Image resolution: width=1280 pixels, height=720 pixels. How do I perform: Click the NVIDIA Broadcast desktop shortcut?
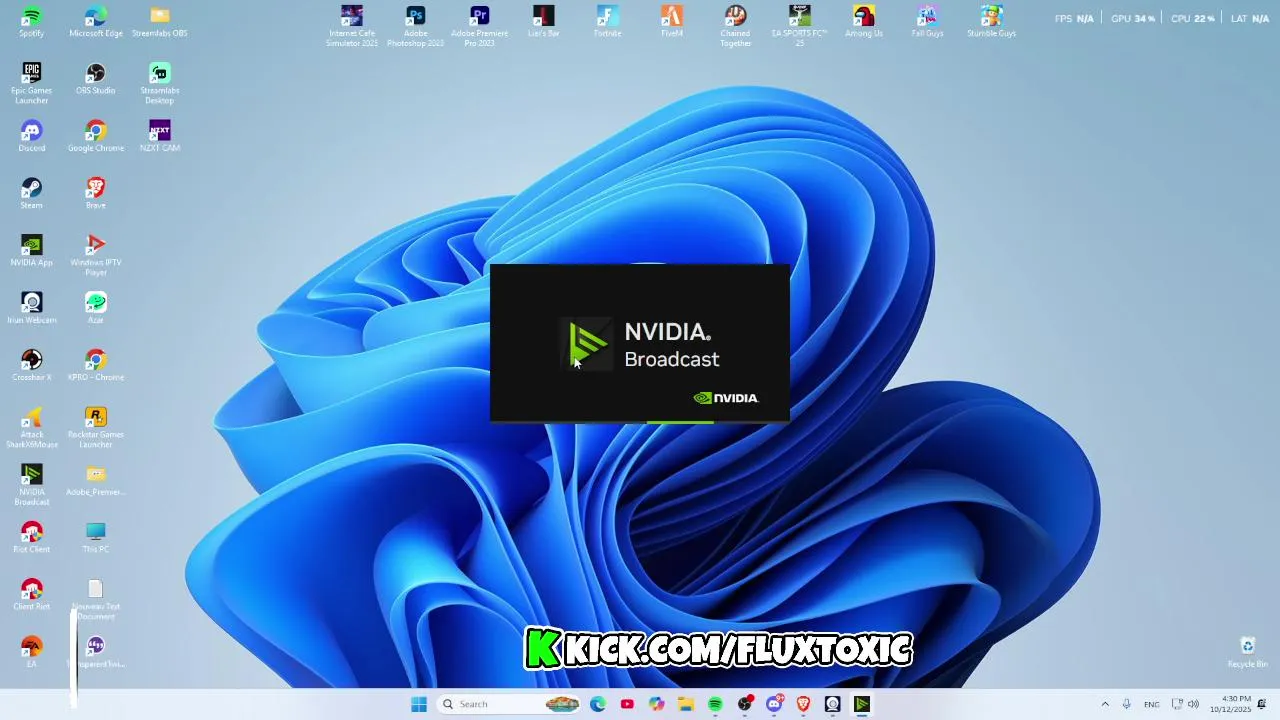pos(31,485)
